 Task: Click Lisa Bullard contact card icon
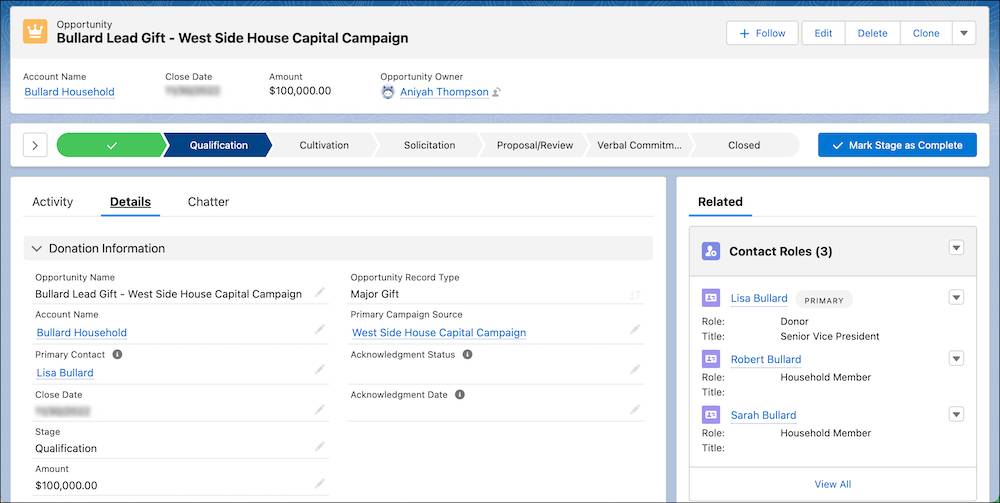(711, 298)
